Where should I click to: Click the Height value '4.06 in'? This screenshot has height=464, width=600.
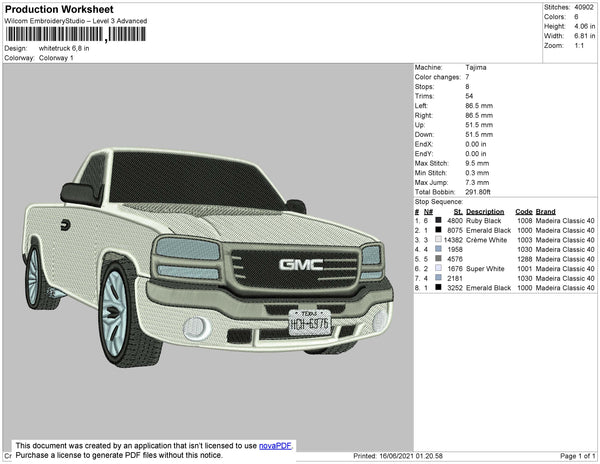(x=584, y=26)
